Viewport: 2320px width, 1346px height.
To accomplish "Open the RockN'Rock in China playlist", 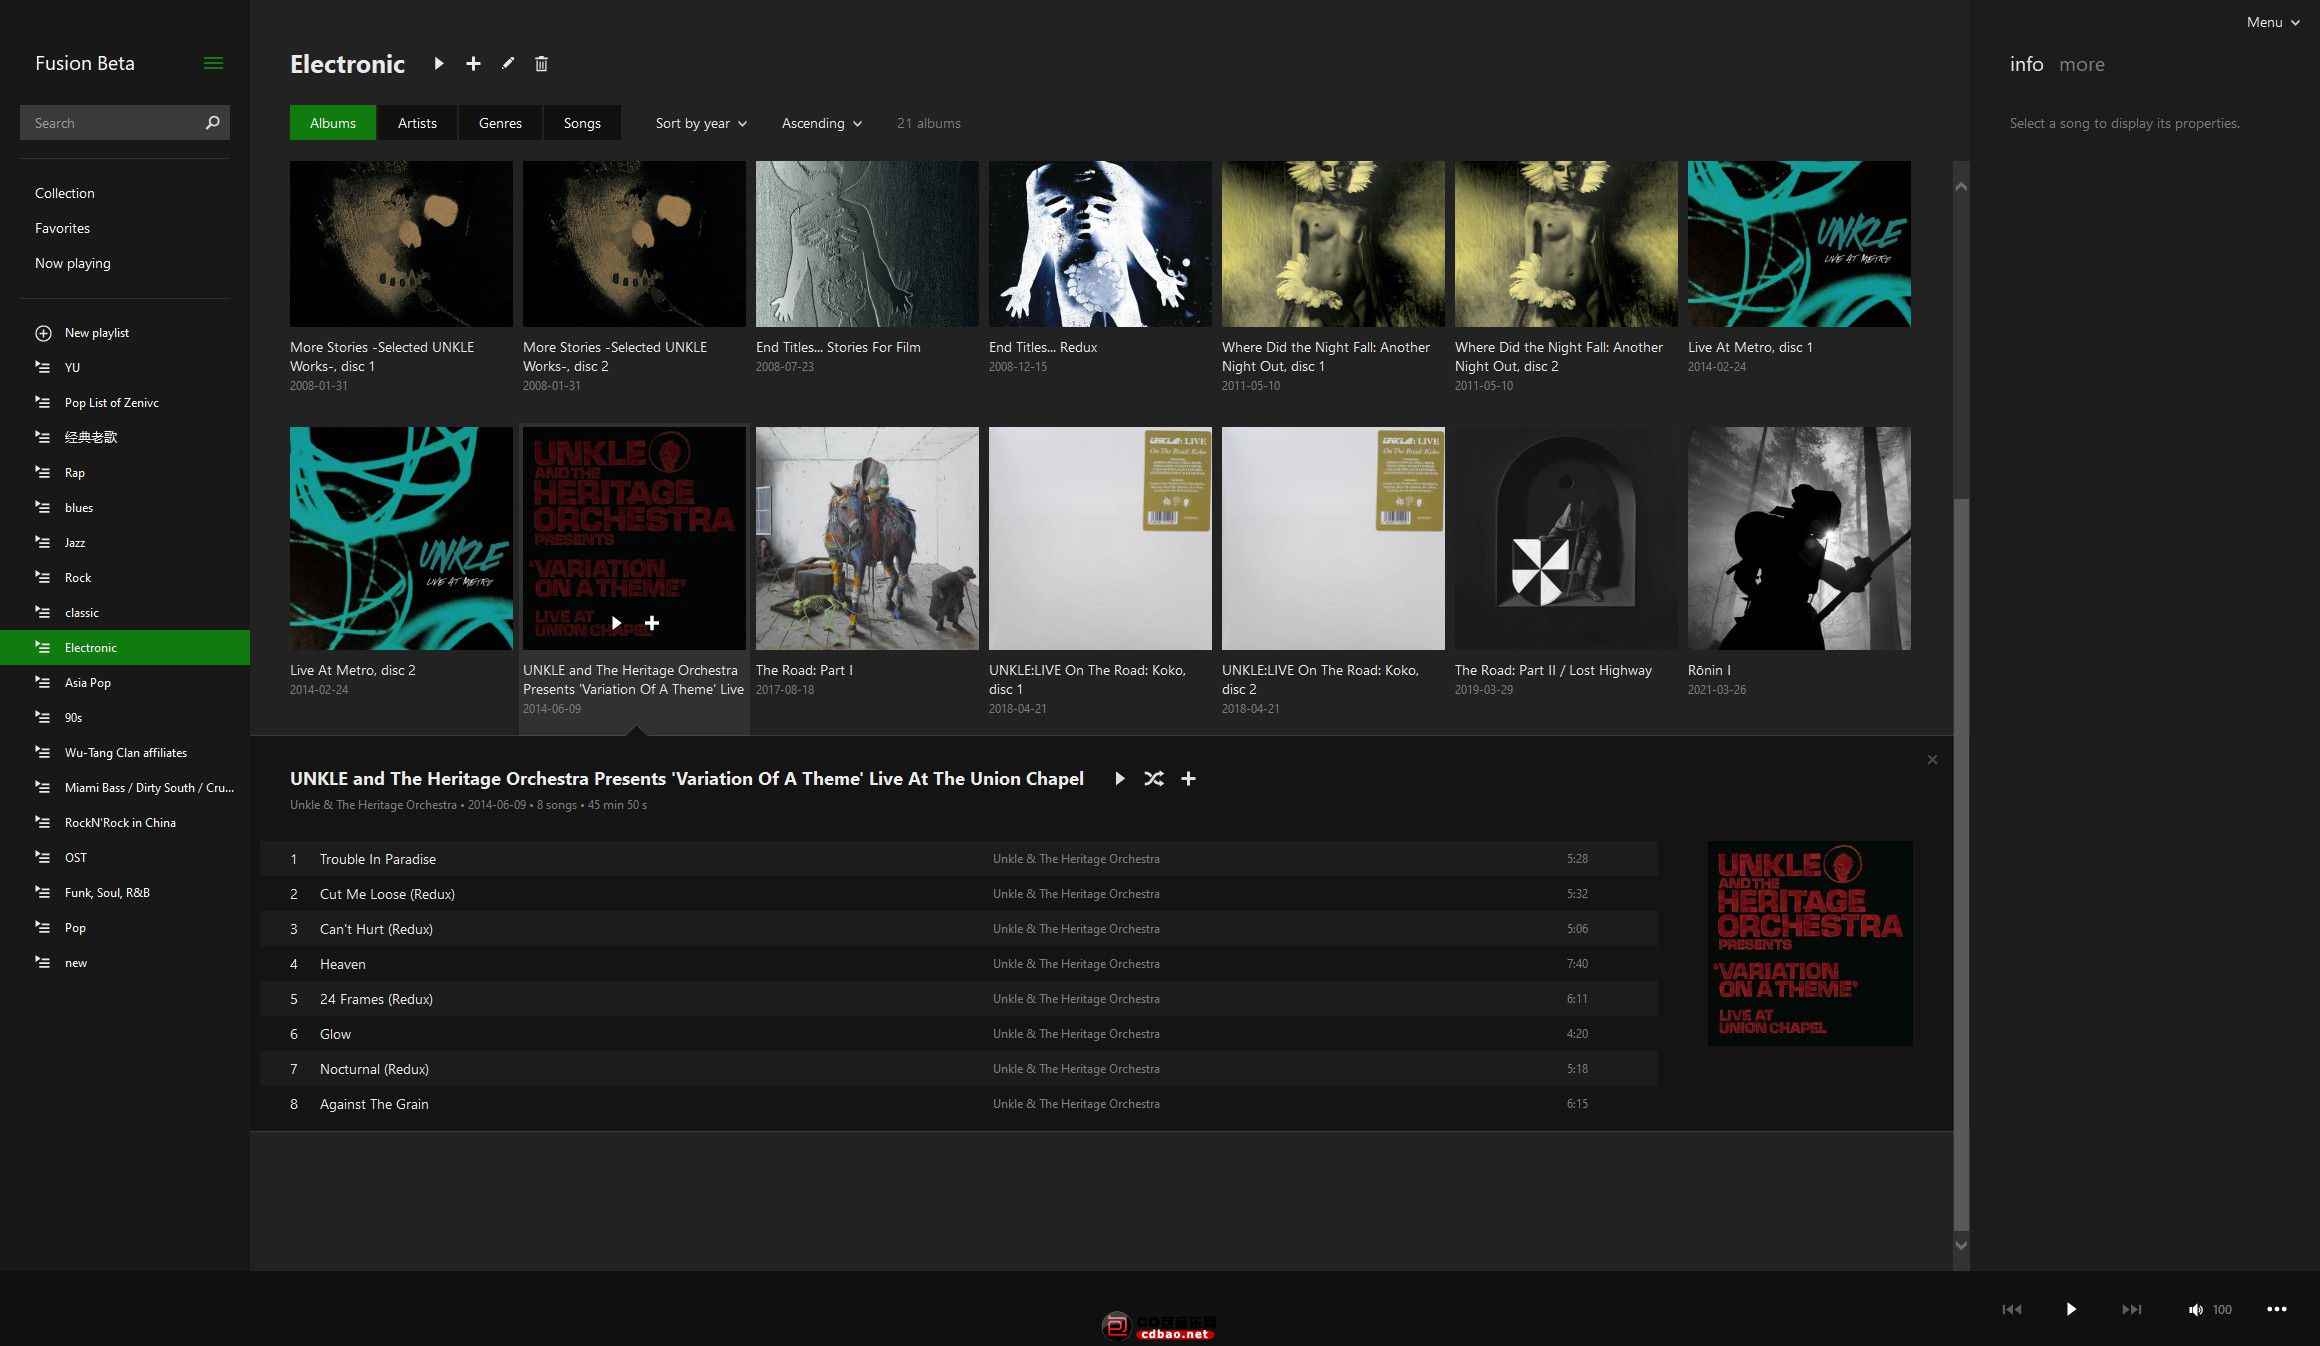I will coord(125,822).
